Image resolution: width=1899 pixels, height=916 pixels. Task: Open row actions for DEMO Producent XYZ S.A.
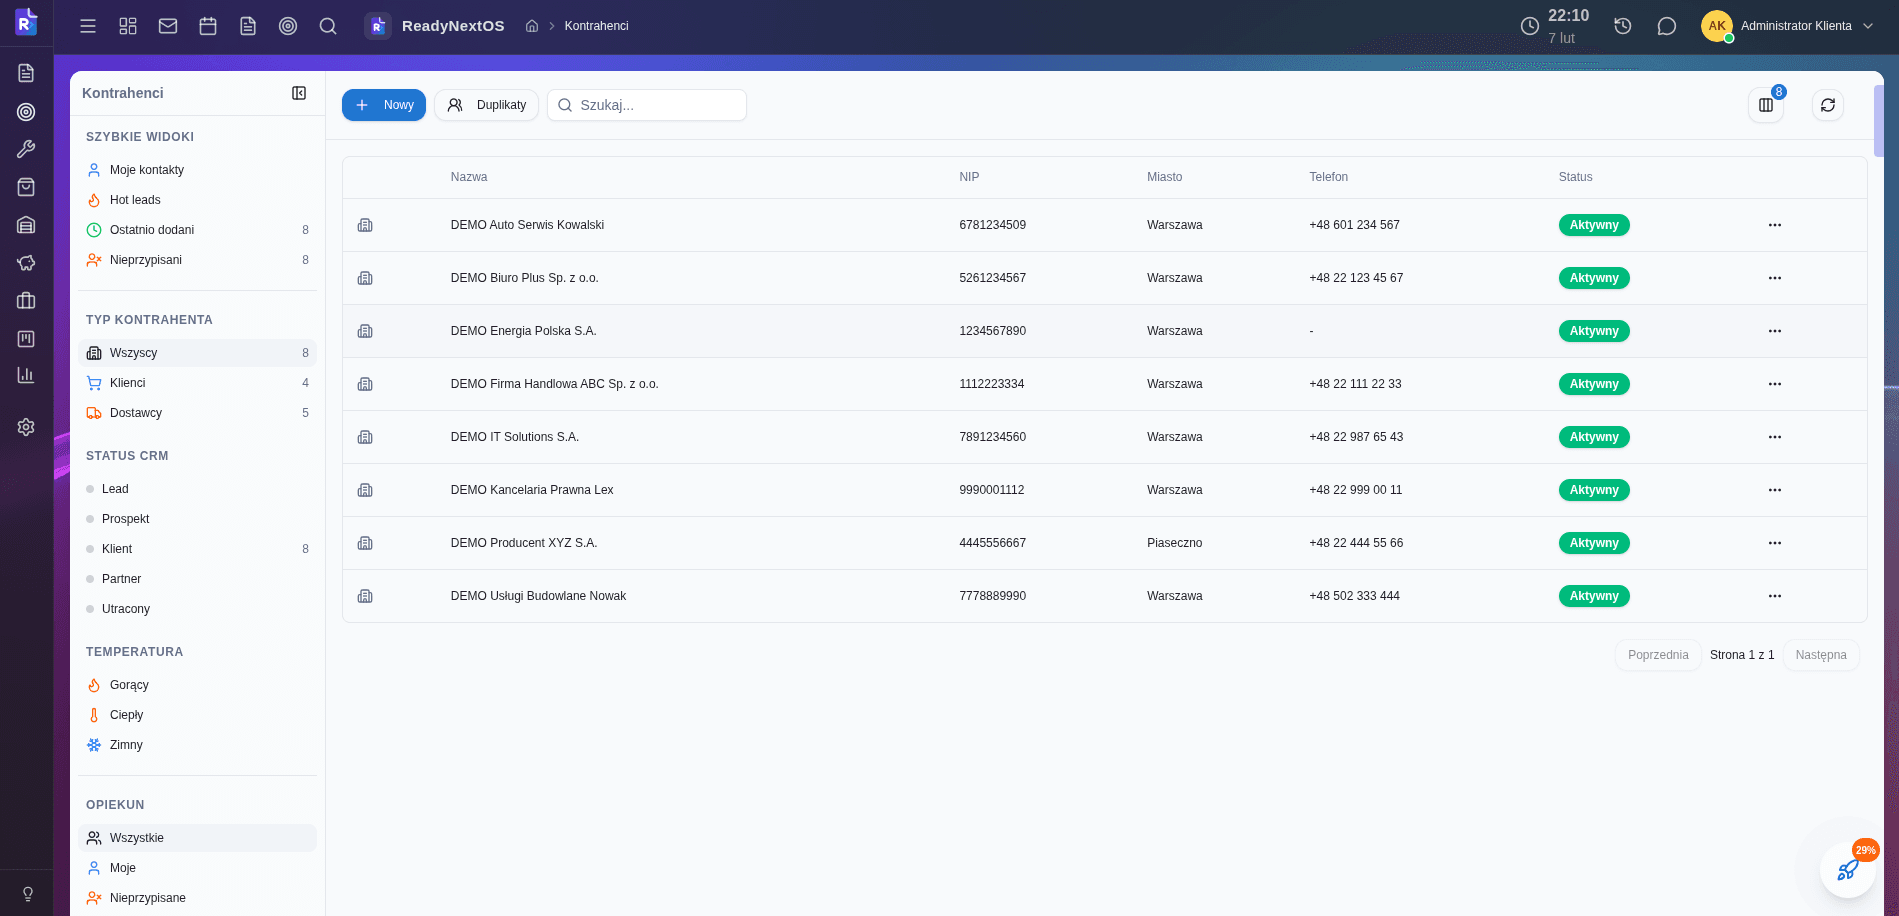point(1774,543)
